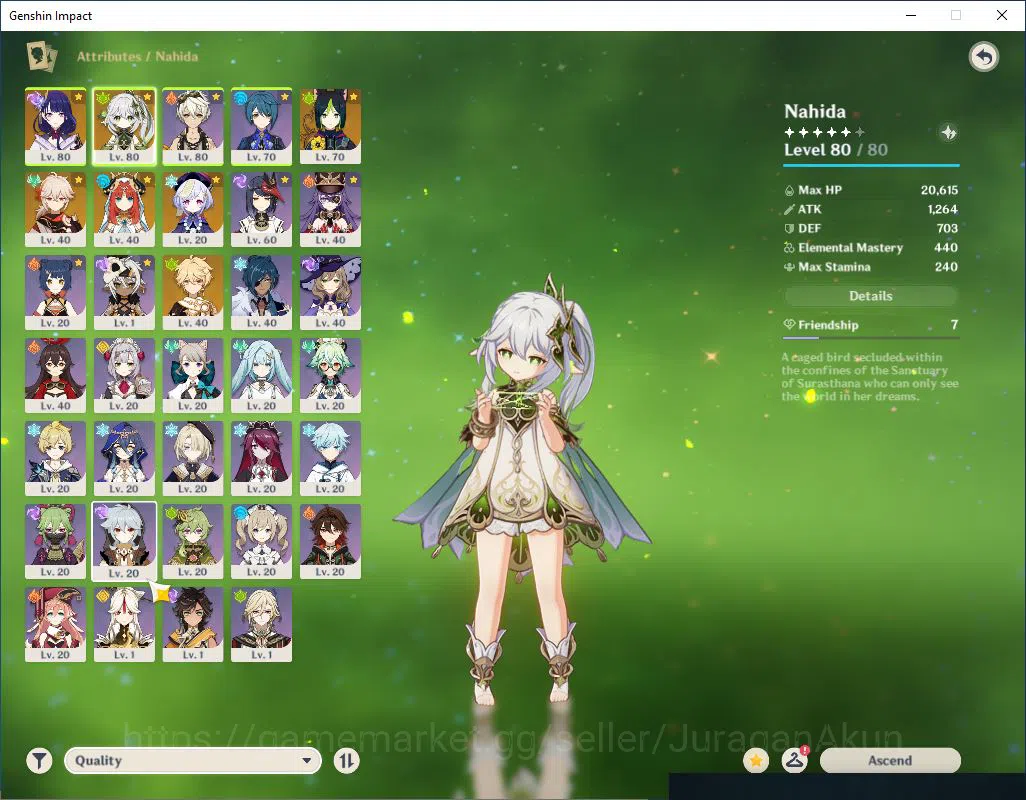The width and height of the screenshot is (1026, 800).
Task: Toggle the sort order arrows button
Action: click(x=346, y=761)
